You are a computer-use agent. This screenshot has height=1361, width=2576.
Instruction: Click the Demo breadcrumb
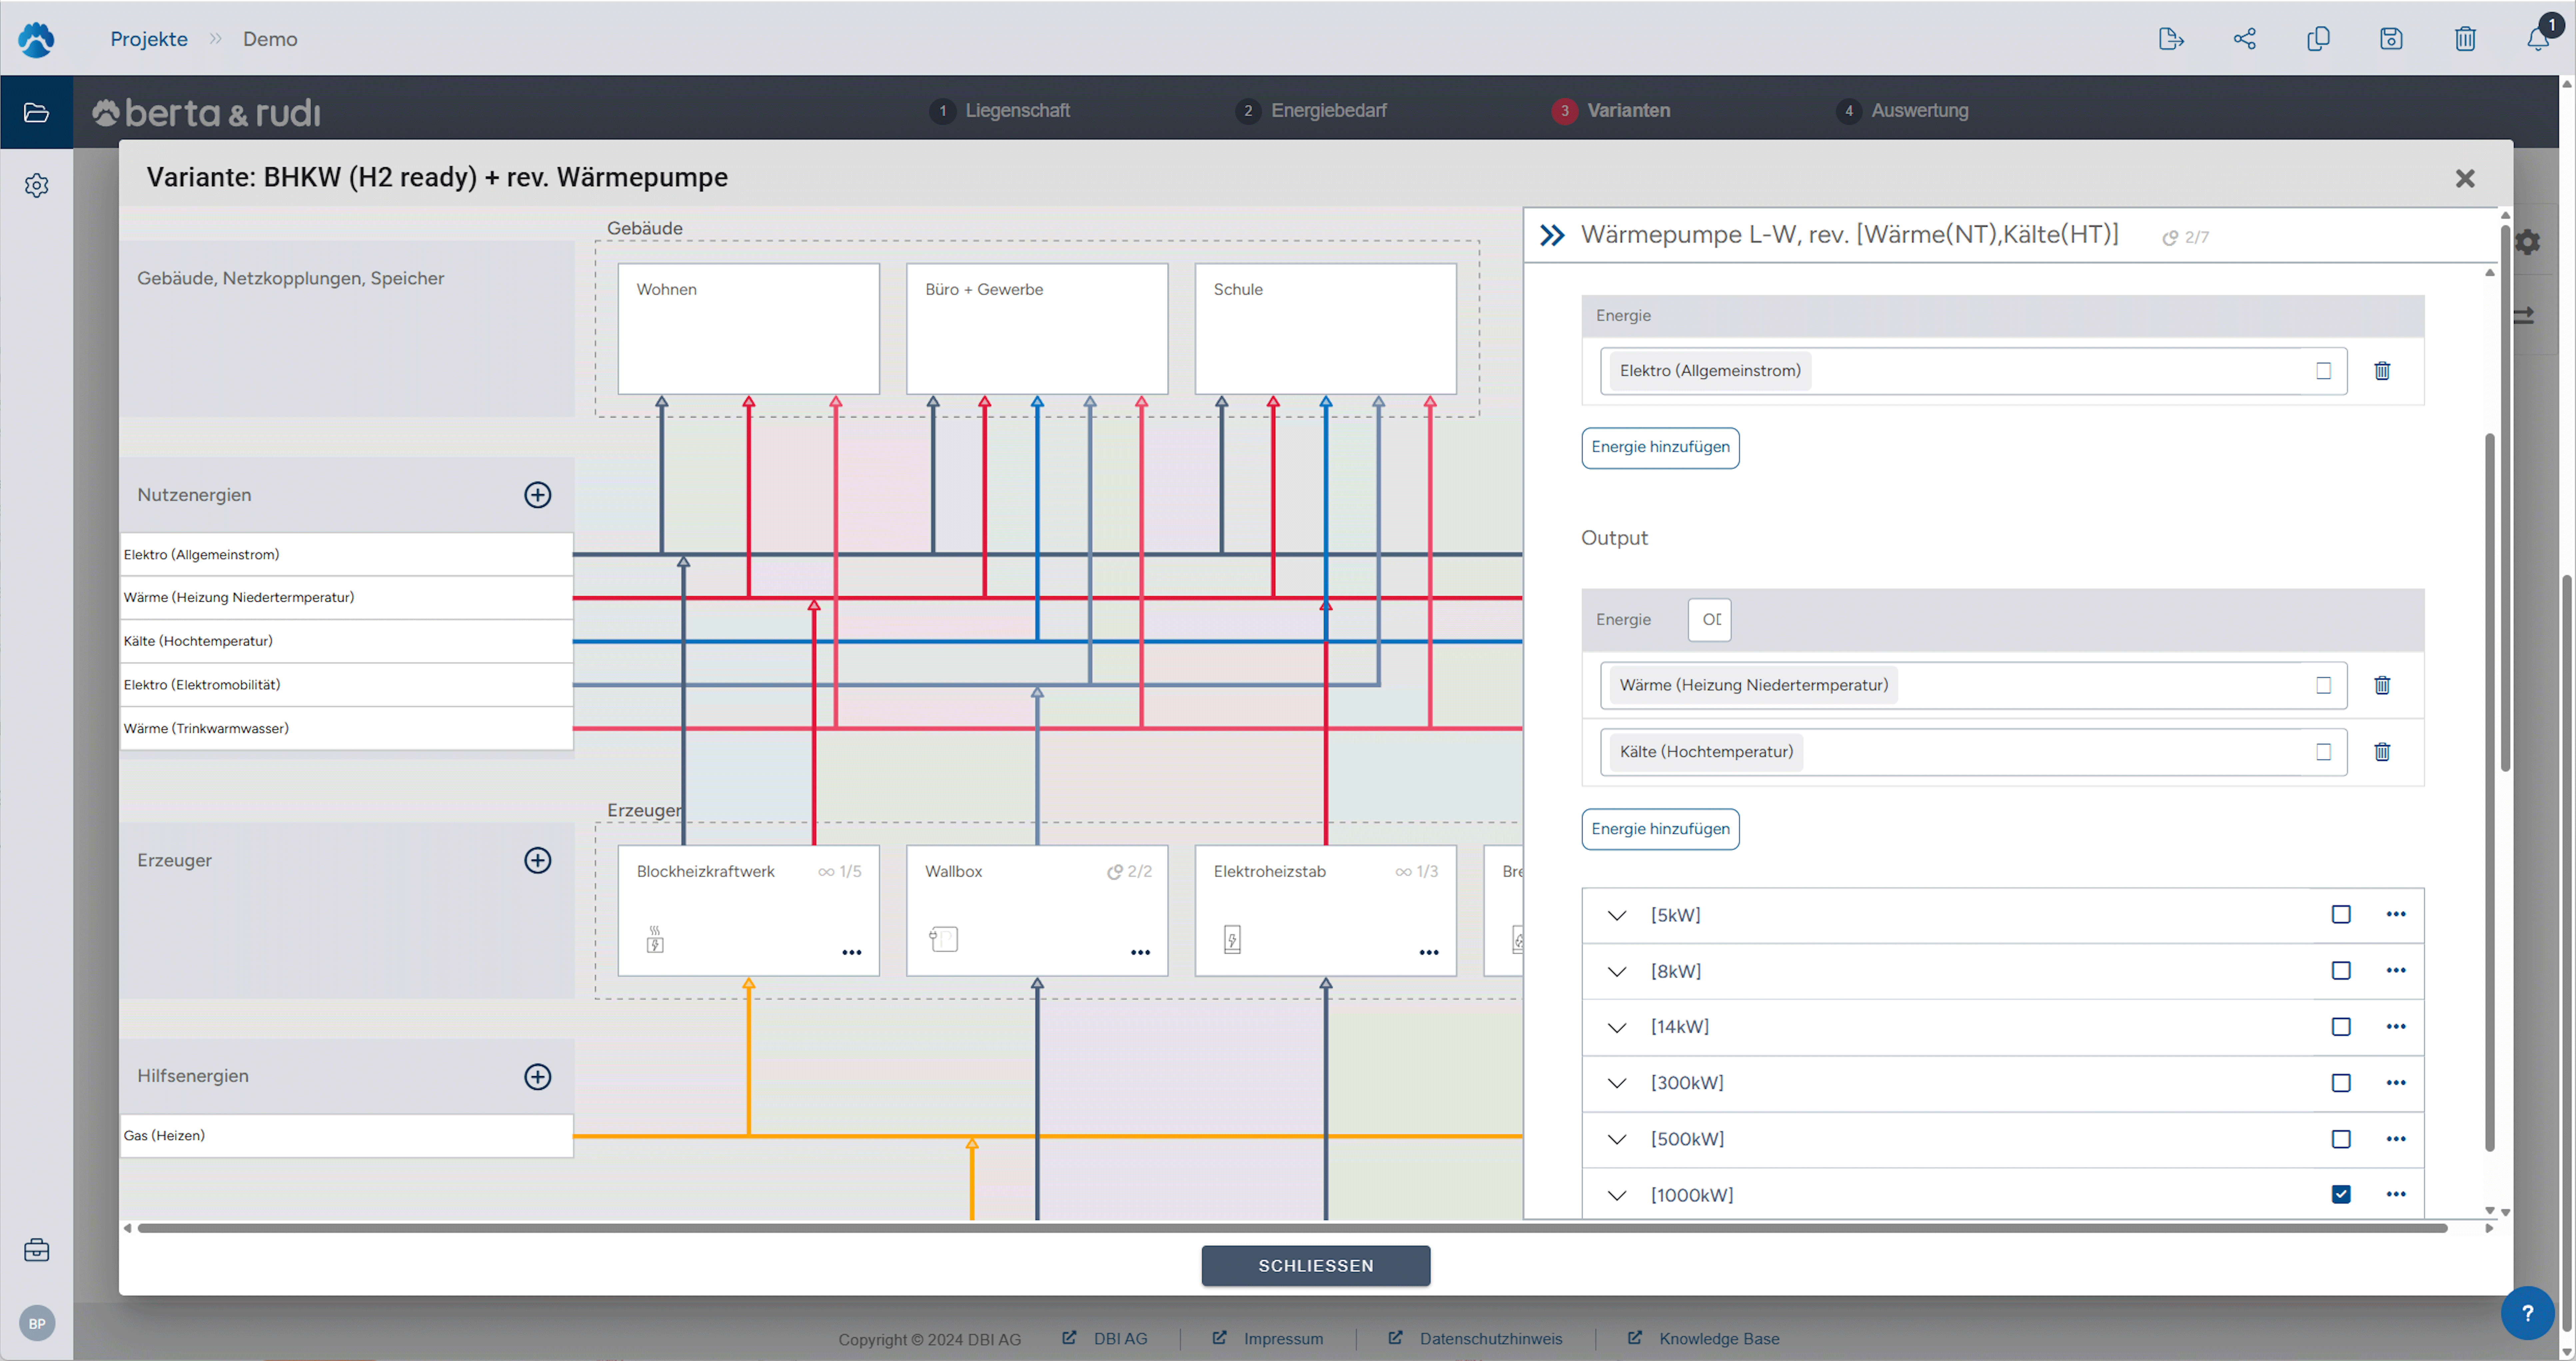270,39
